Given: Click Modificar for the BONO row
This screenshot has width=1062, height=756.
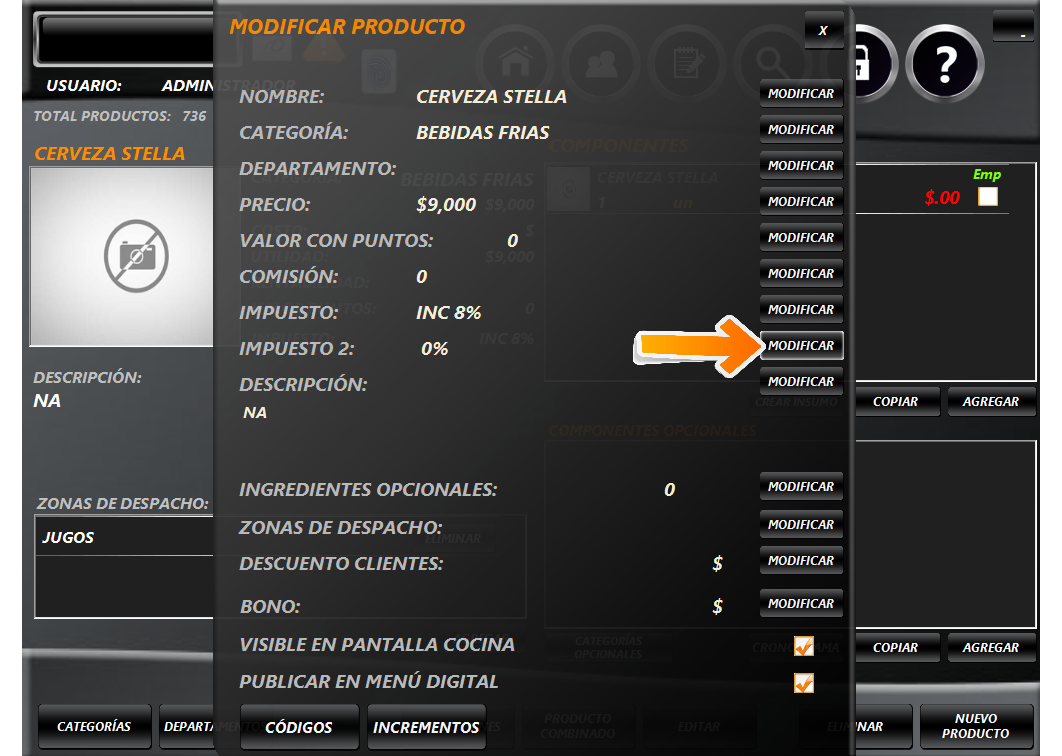Looking at the screenshot, I should coord(801,604).
